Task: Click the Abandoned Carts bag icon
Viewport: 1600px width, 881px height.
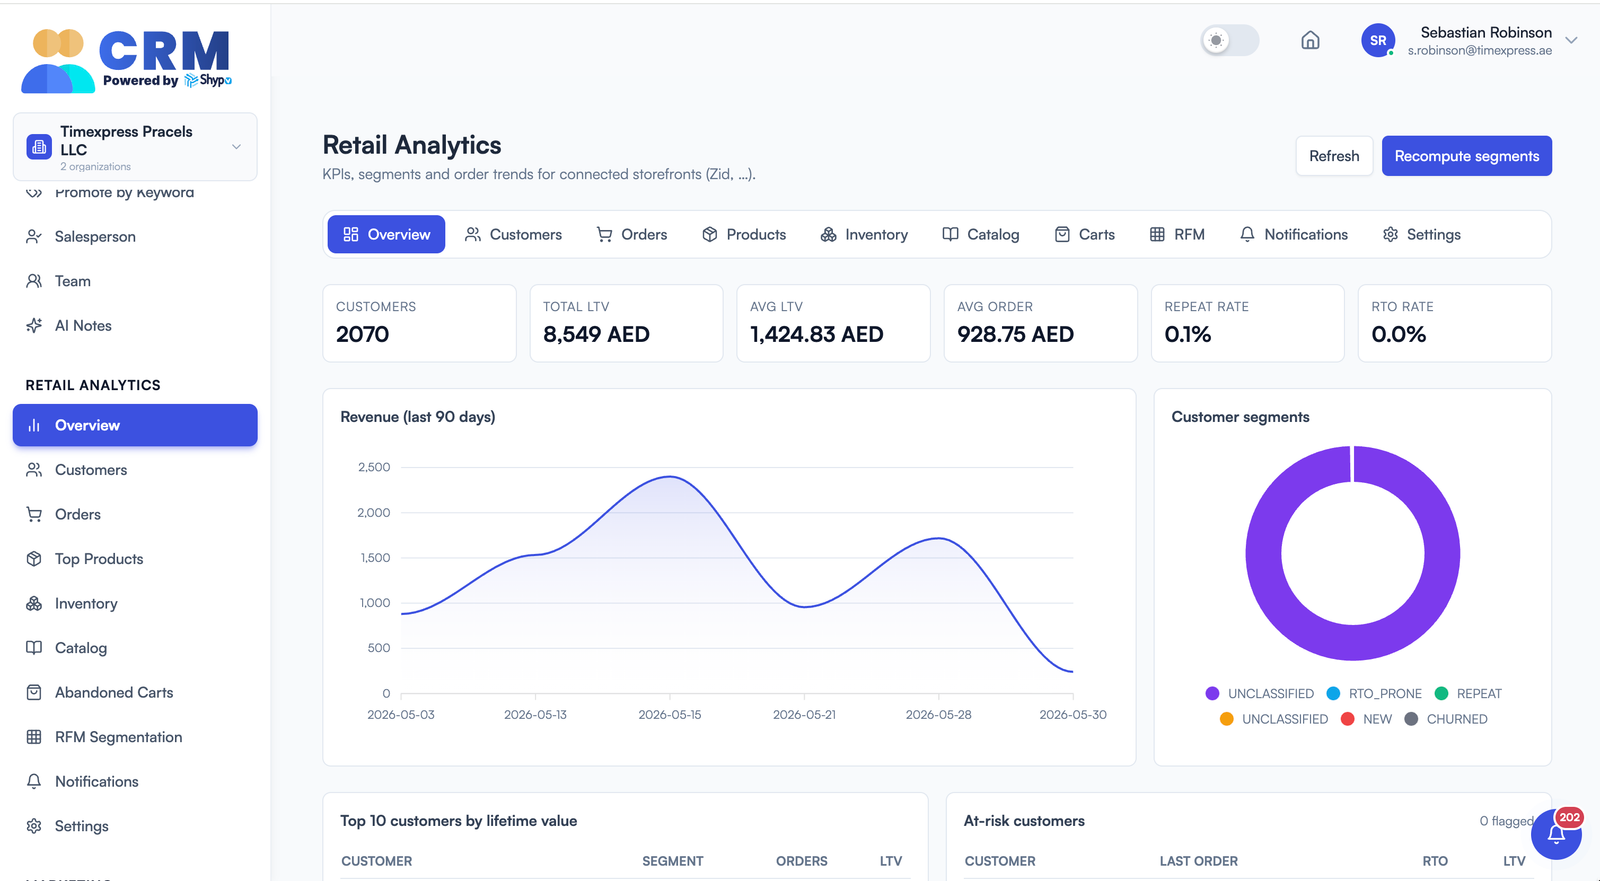Action: [x=34, y=692]
